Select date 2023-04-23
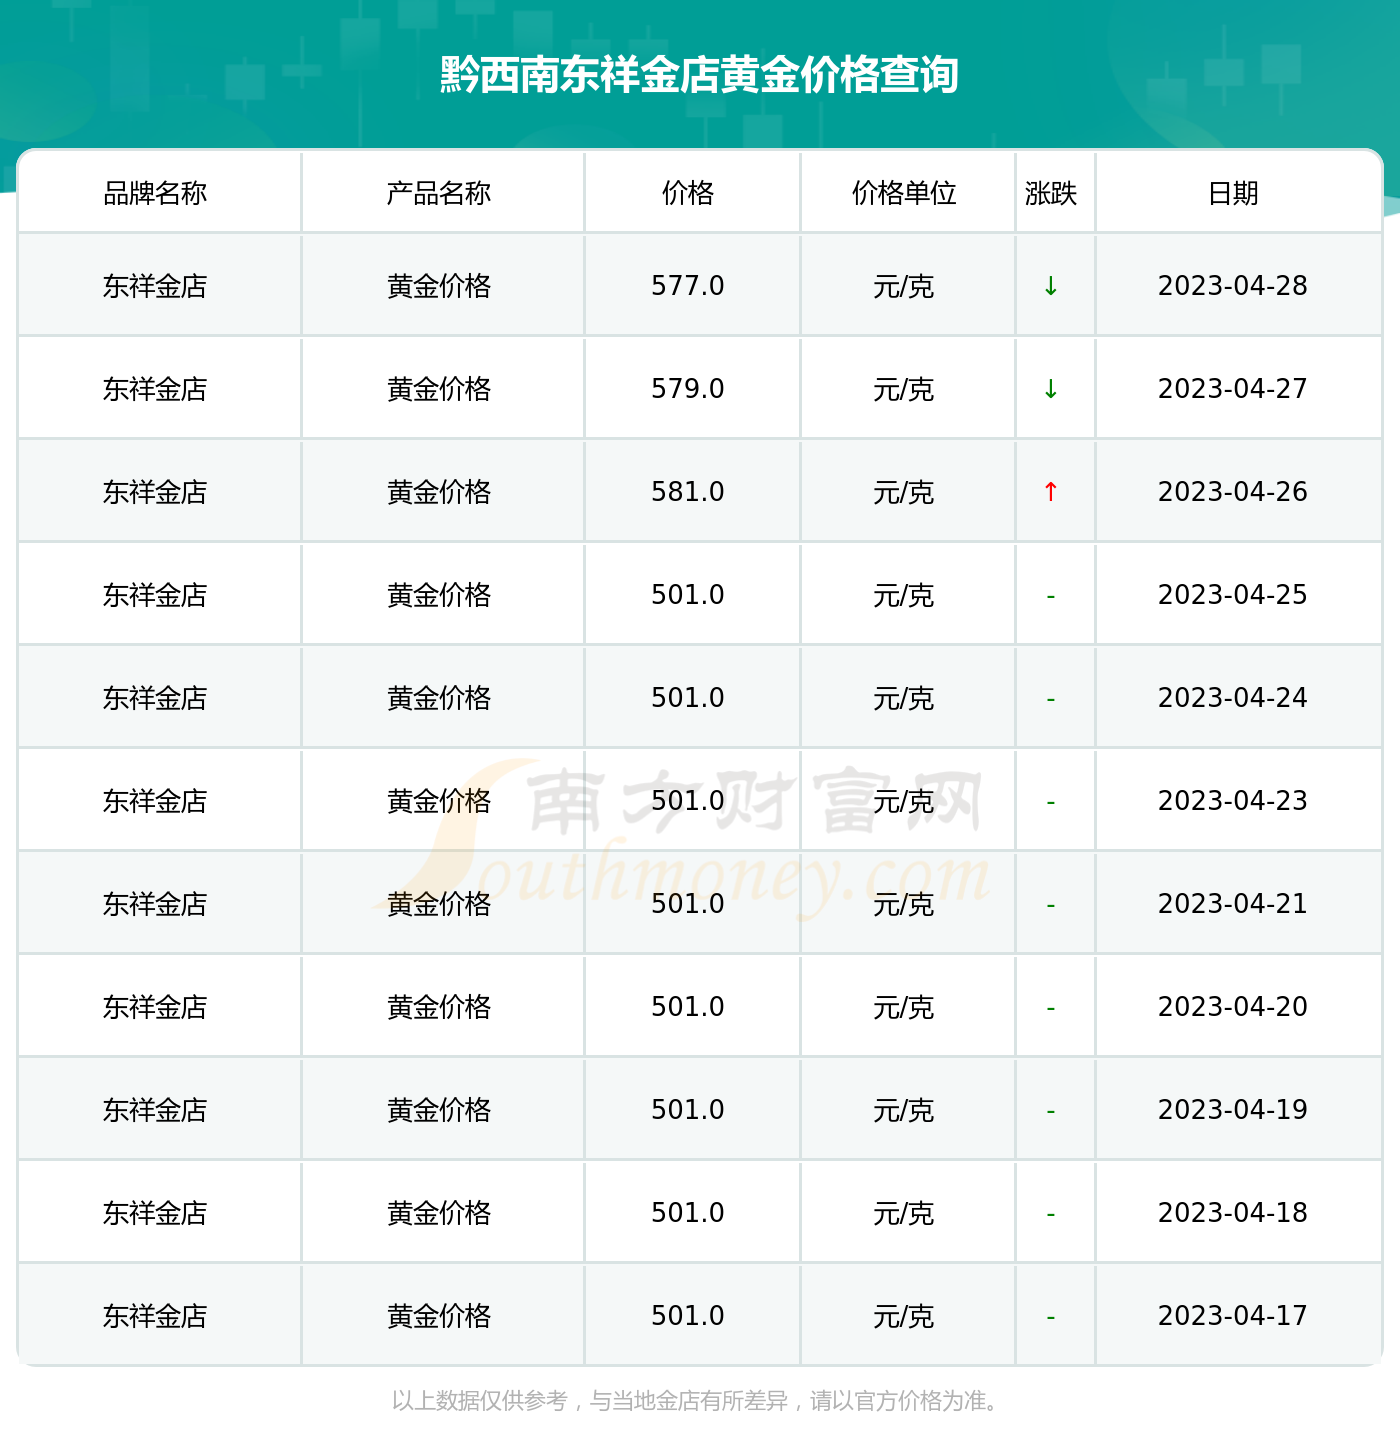The height and width of the screenshot is (1455, 1400). click(1233, 801)
